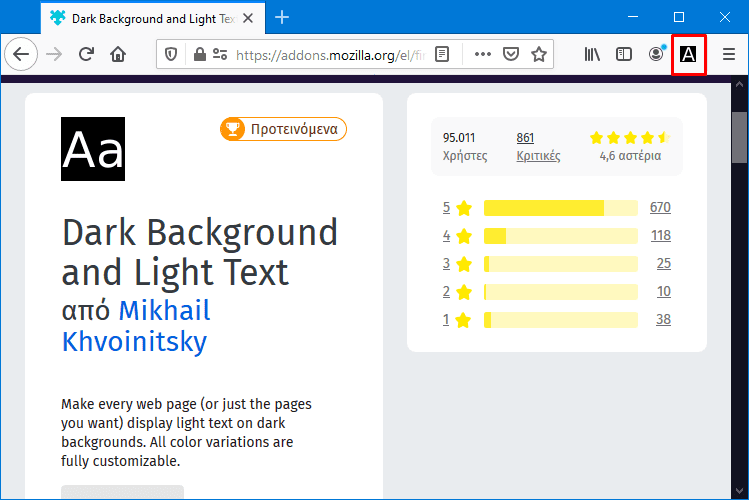Open page actions three-dot menu
This screenshot has height=500, width=749.
click(x=483, y=54)
